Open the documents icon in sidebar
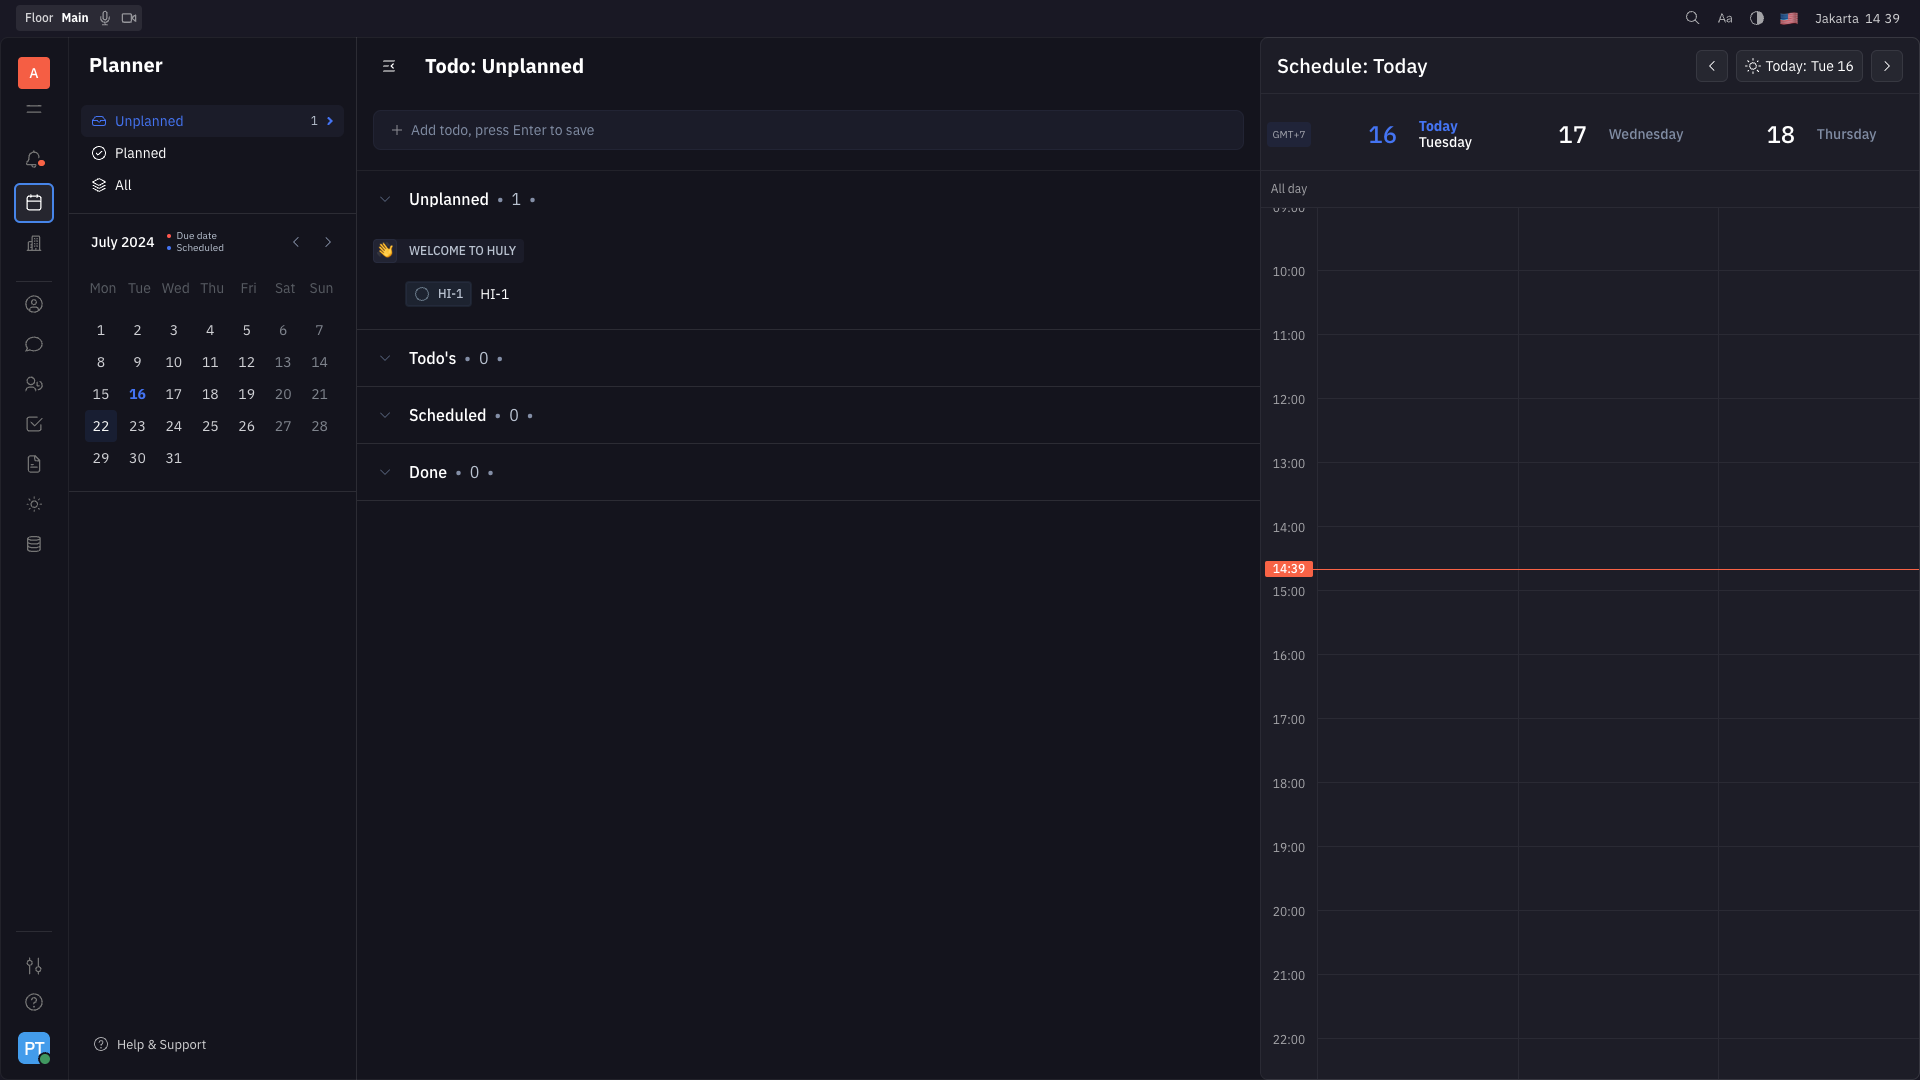Screen dimensions: 1920x1080 click(34, 464)
